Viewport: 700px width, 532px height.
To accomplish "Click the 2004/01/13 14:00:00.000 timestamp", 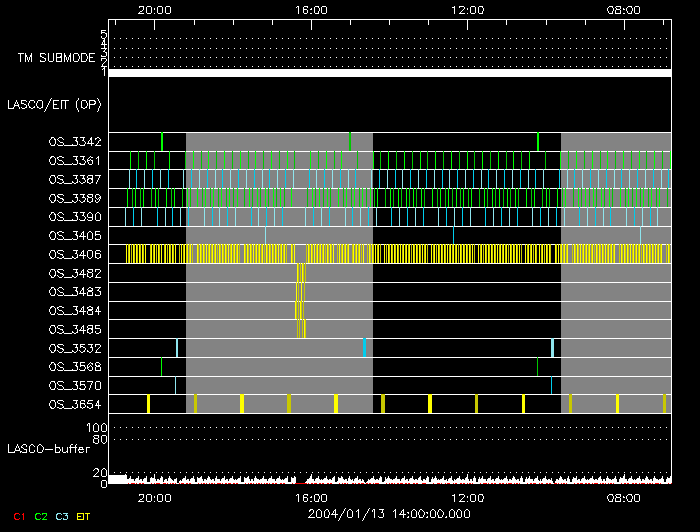I will point(389,513).
